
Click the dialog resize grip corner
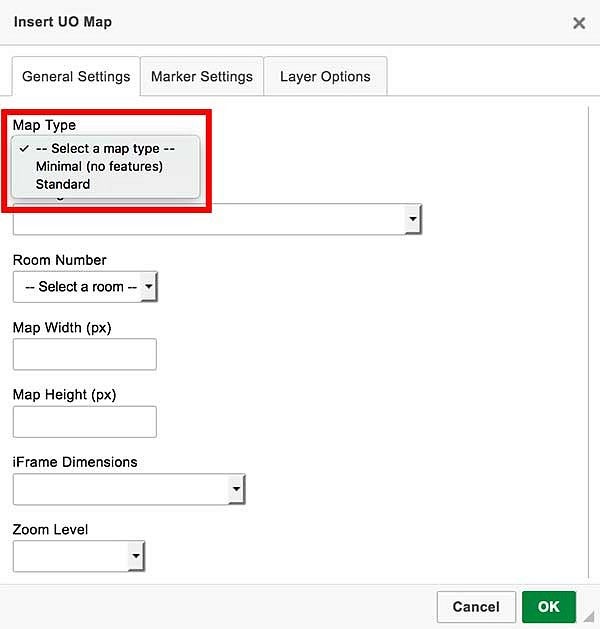[588, 615]
